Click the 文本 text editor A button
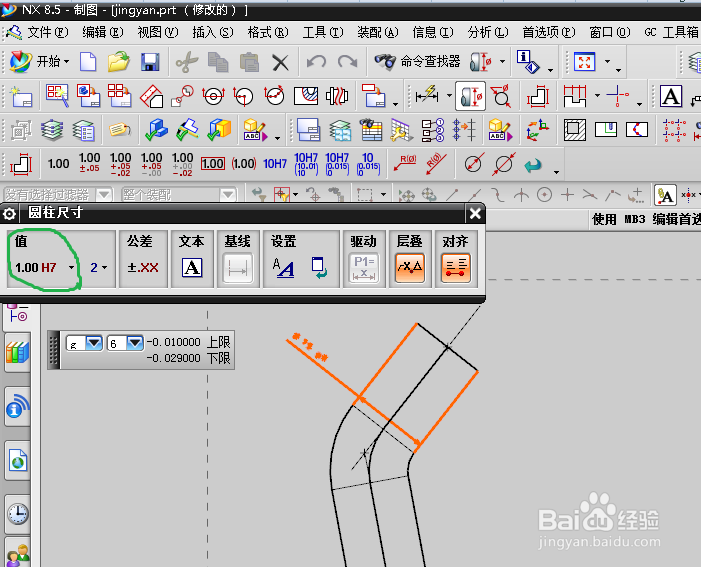The image size is (701, 567). click(192, 267)
